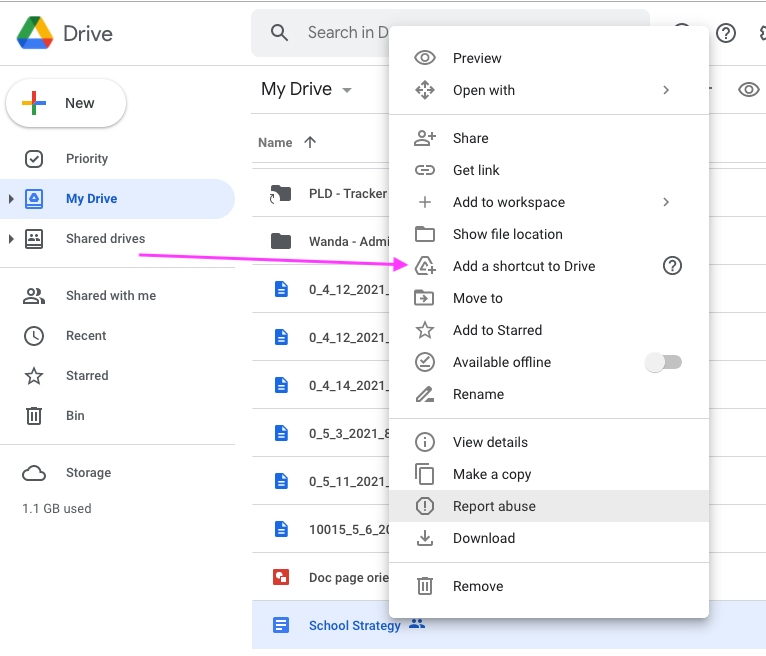Expand the Shared drives tree arrow
The height and width of the screenshot is (656, 766).
[x=11, y=239]
